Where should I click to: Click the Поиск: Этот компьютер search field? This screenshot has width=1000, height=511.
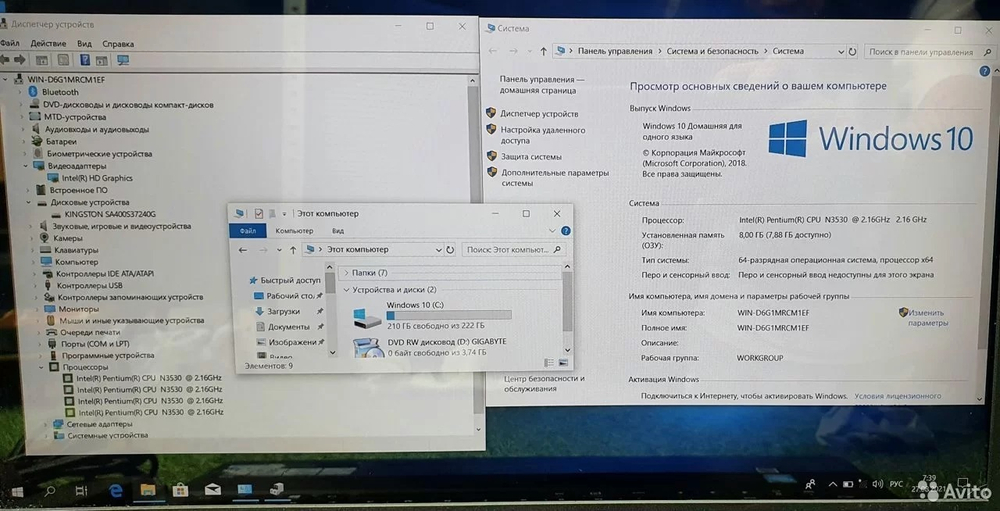[x=514, y=250]
